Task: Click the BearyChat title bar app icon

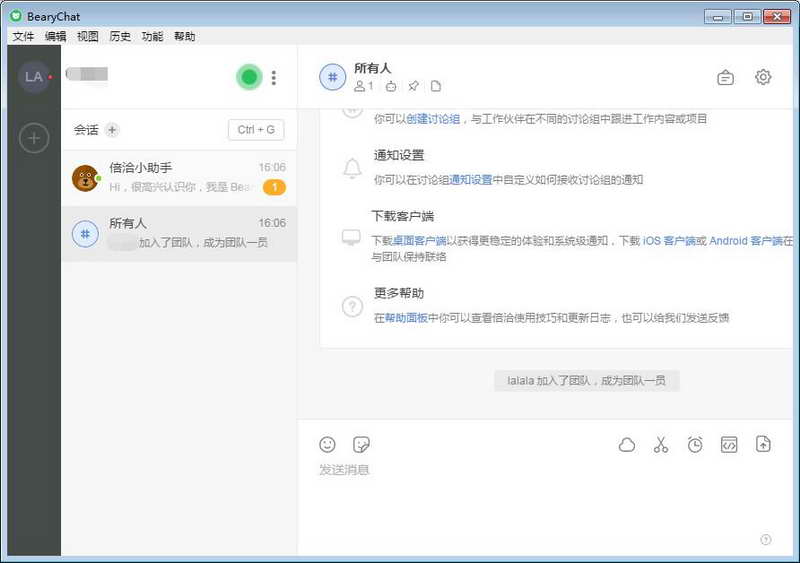Action: coord(16,16)
